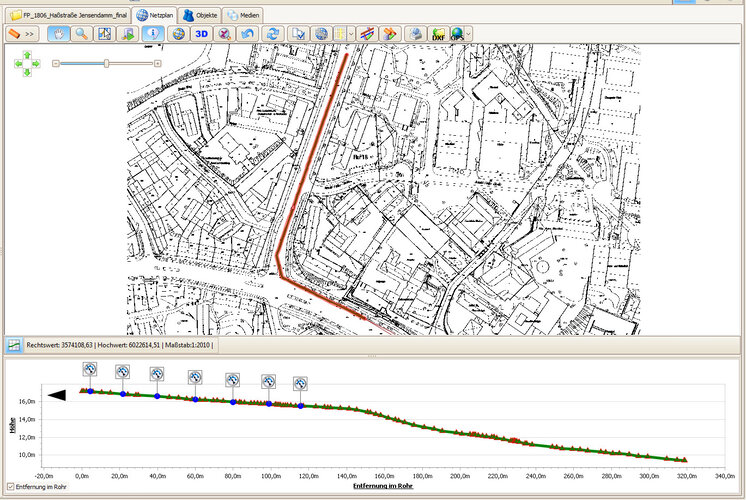The image size is (746, 500).
Task: Click the undo arrow icon
Action: pos(250,33)
